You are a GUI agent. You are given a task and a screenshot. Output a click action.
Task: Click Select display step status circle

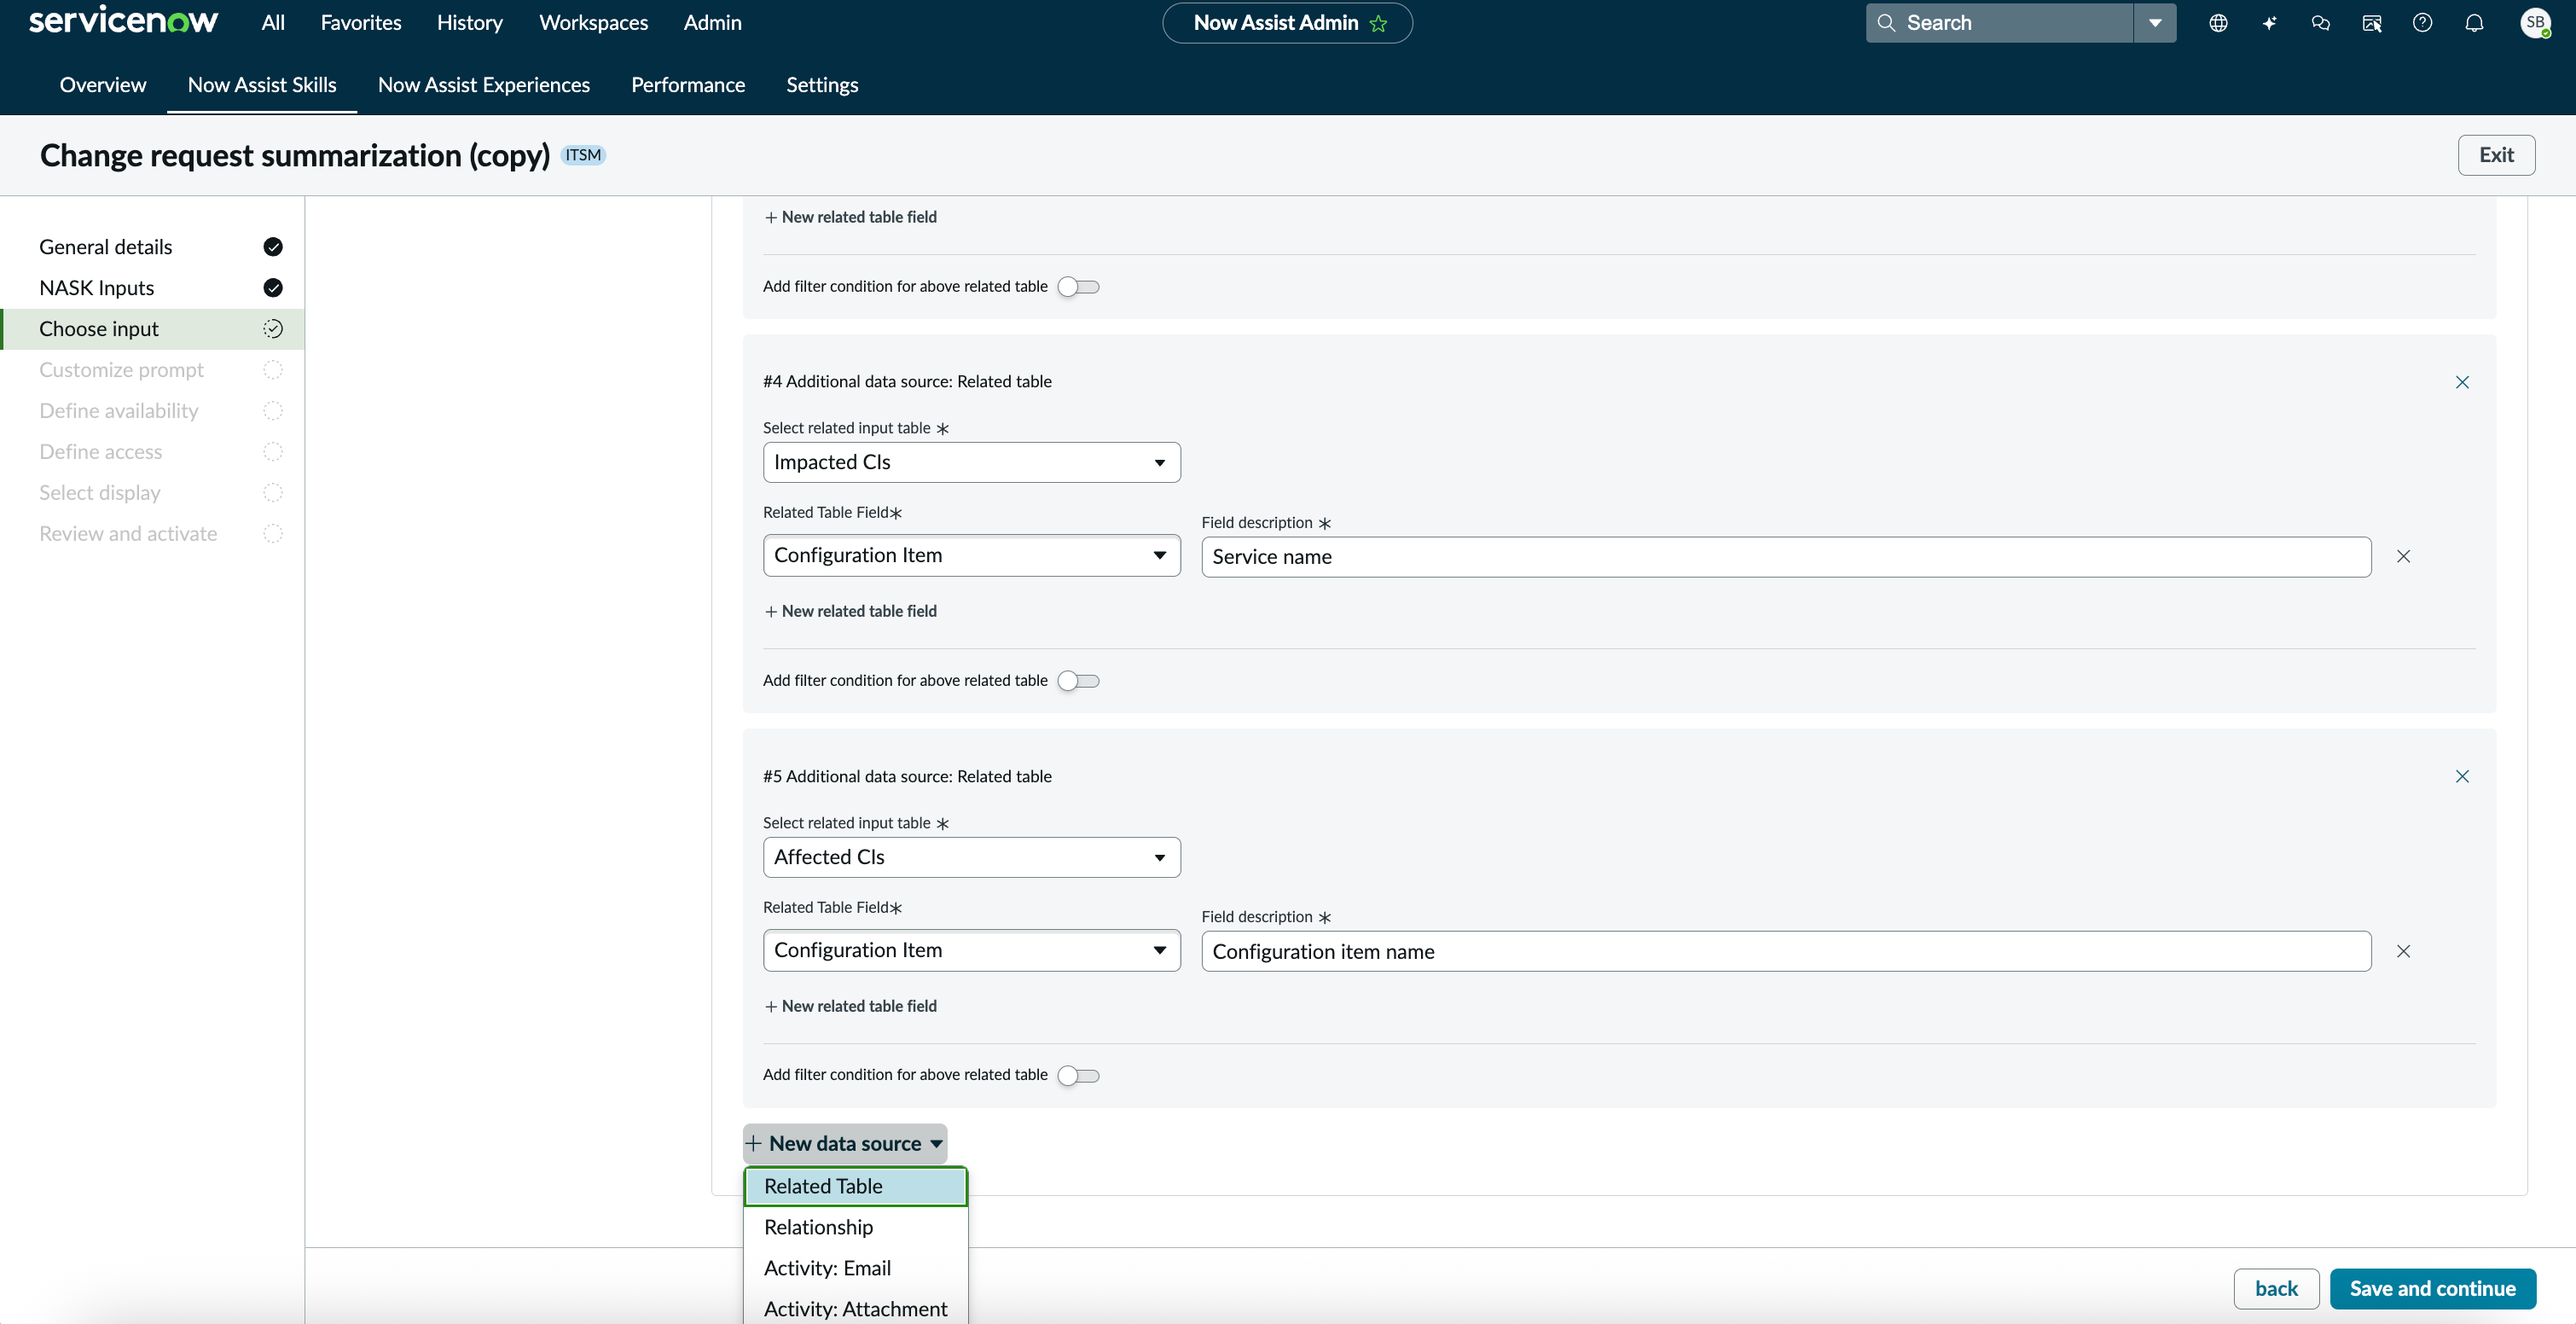pos(273,493)
